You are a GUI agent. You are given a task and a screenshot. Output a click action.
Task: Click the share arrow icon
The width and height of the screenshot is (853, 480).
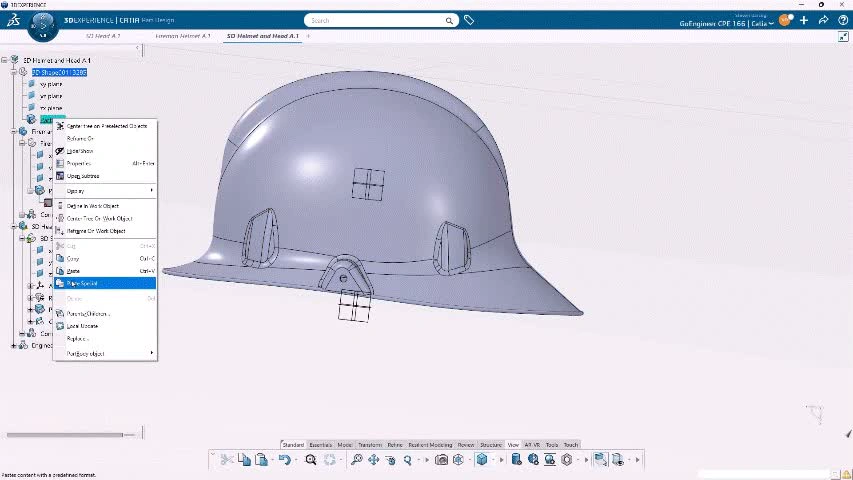click(824, 20)
